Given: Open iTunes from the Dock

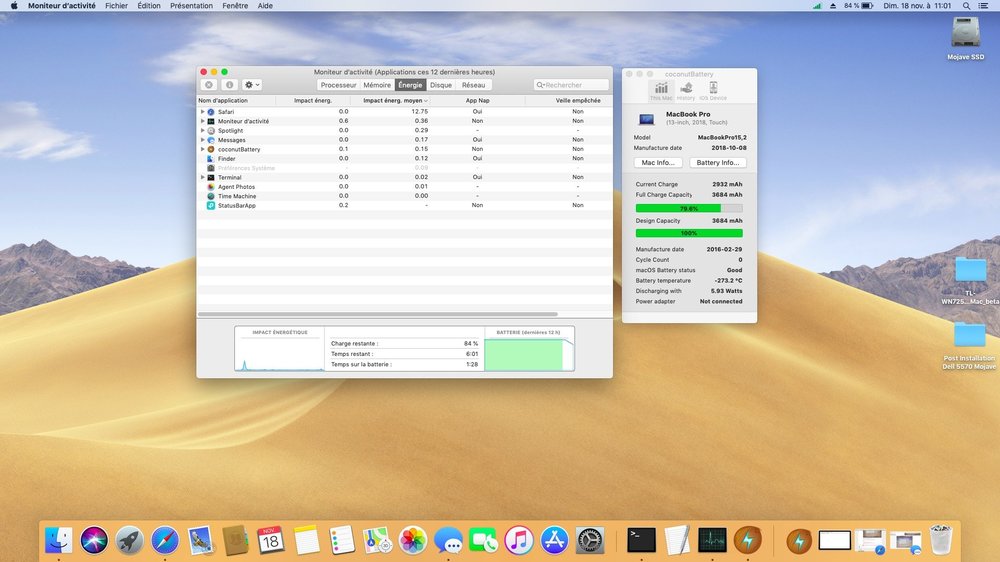Looking at the screenshot, I should pos(518,541).
